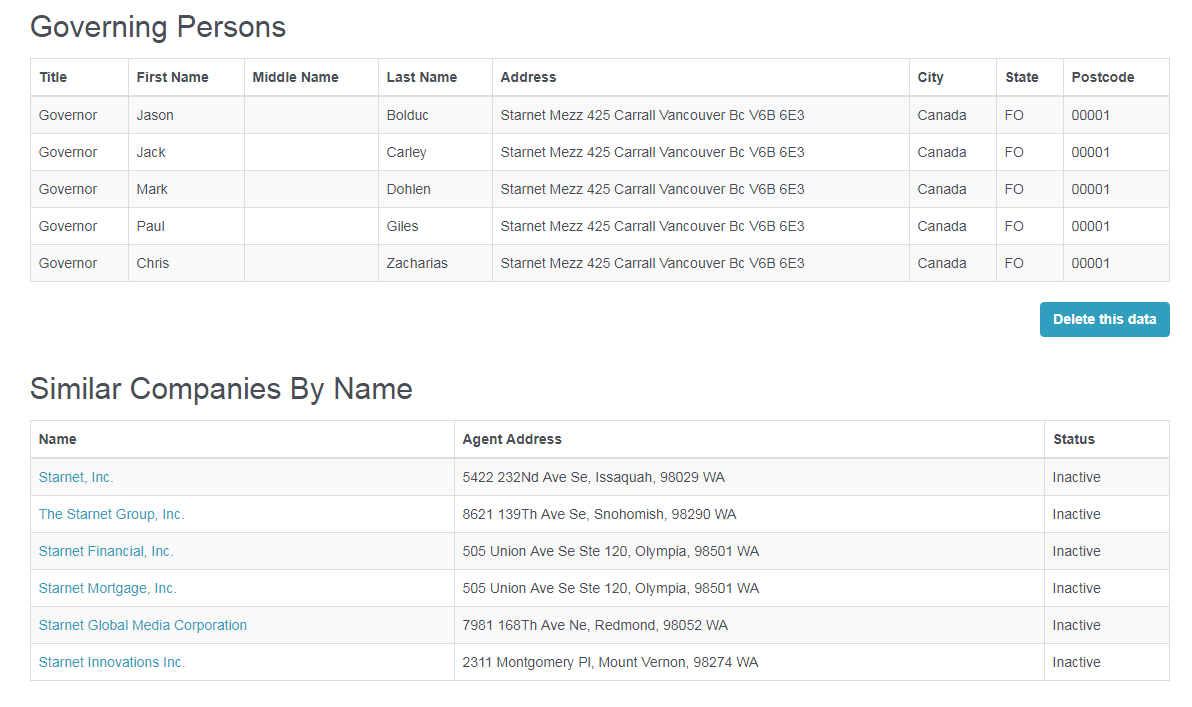The height and width of the screenshot is (707, 1192).
Task: Open the Starnet Mortgage, Inc. link
Action: [x=108, y=588]
